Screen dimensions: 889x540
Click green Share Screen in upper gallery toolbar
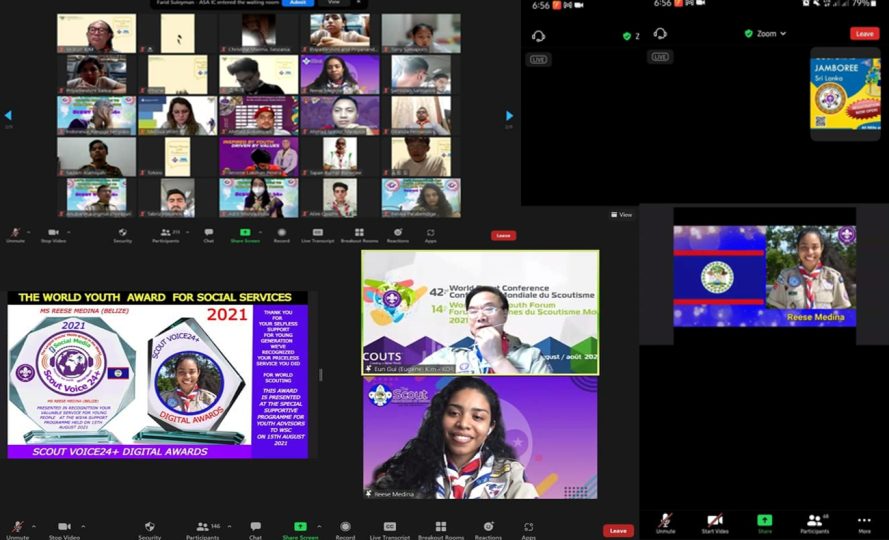pyautogui.click(x=245, y=235)
